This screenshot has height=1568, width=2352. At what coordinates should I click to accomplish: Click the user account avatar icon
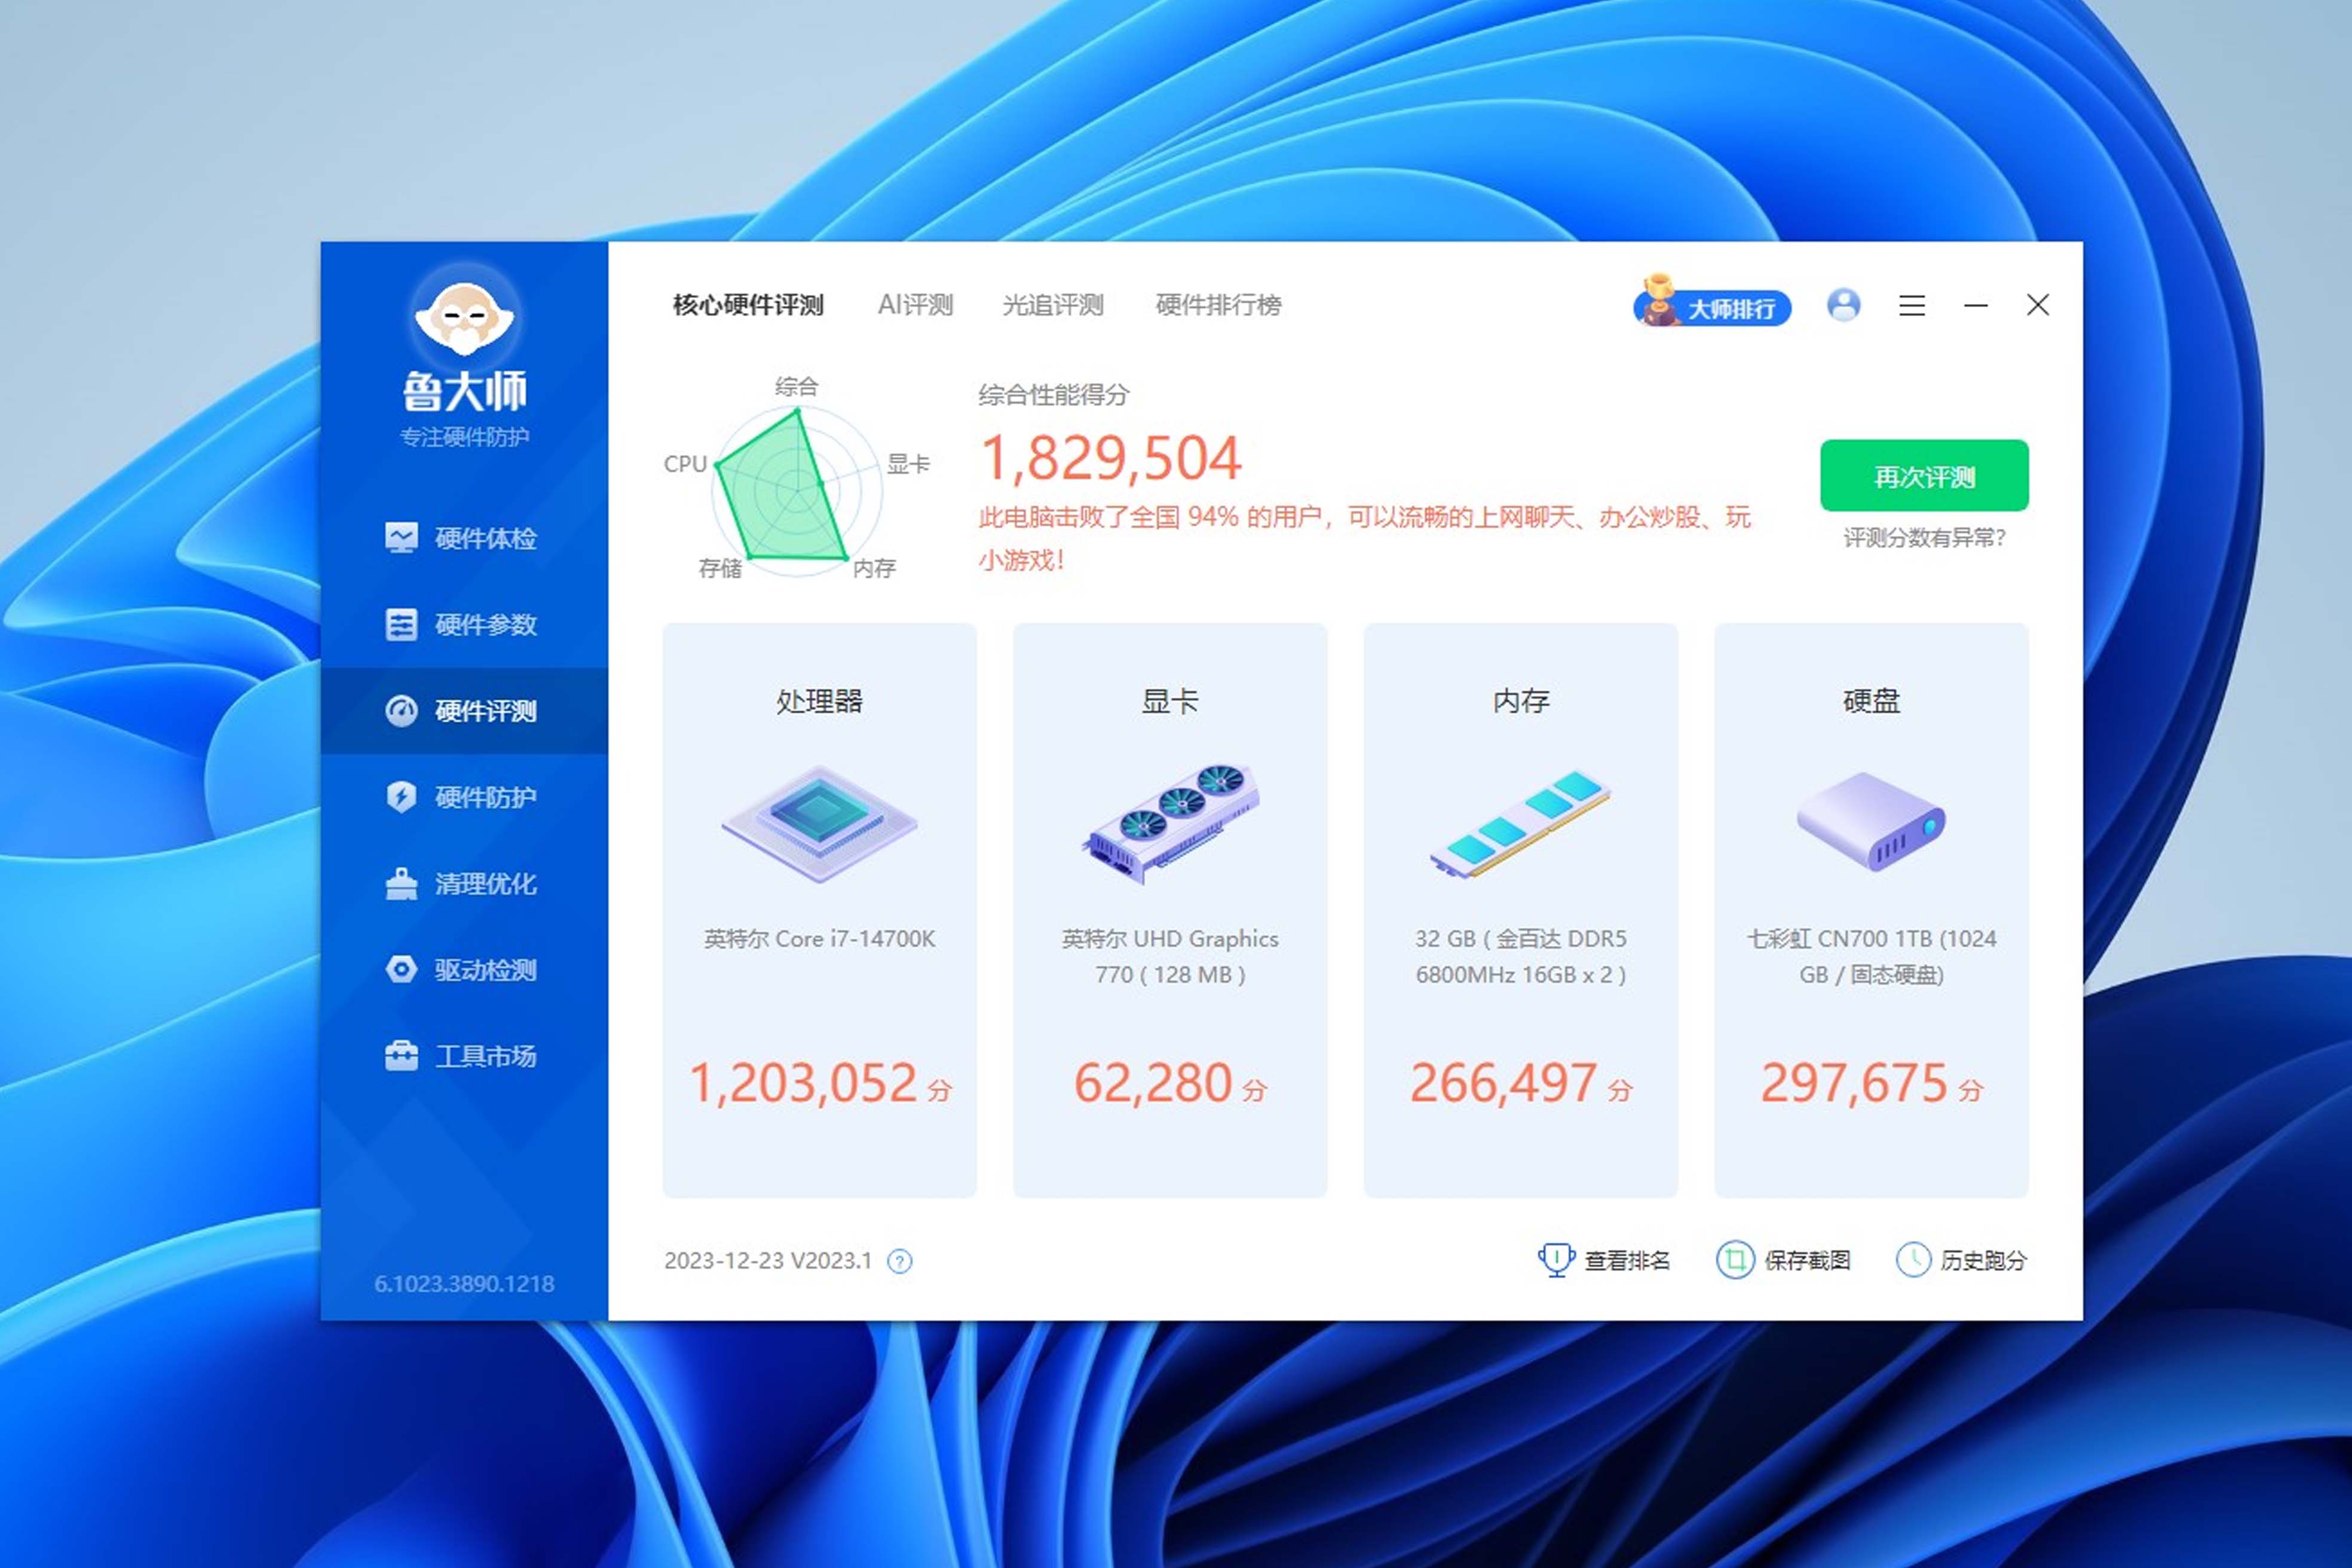[x=1843, y=304]
